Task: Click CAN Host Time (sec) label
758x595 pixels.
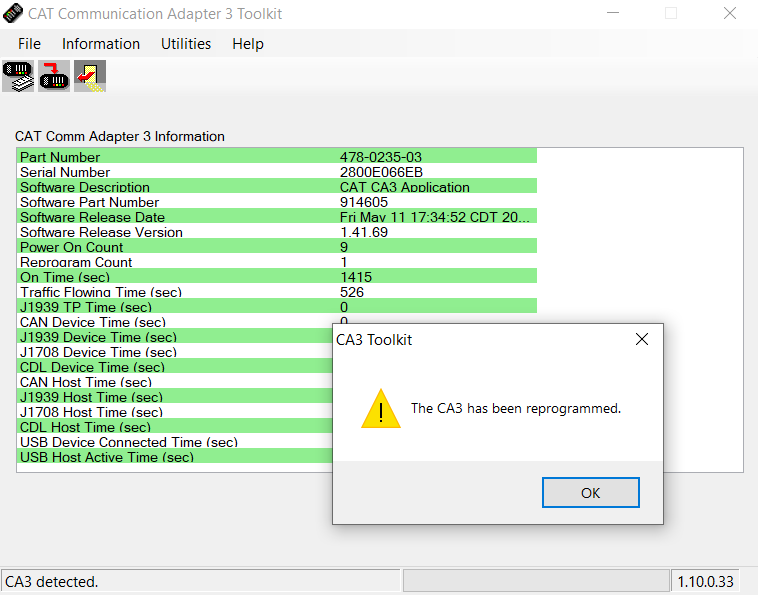Action: coord(86,382)
